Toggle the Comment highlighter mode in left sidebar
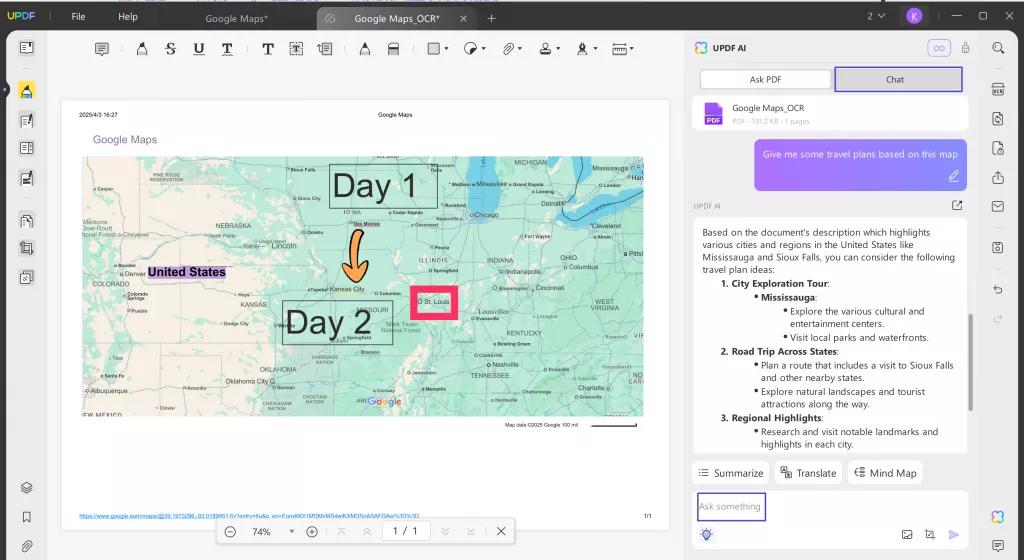1024x560 pixels. point(27,91)
